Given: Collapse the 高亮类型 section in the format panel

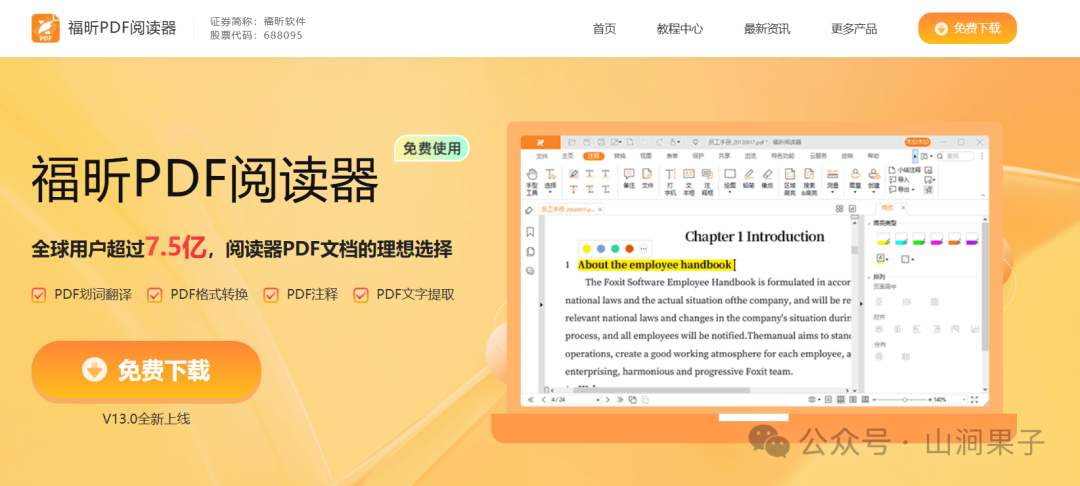Looking at the screenshot, I should tap(869, 222).
